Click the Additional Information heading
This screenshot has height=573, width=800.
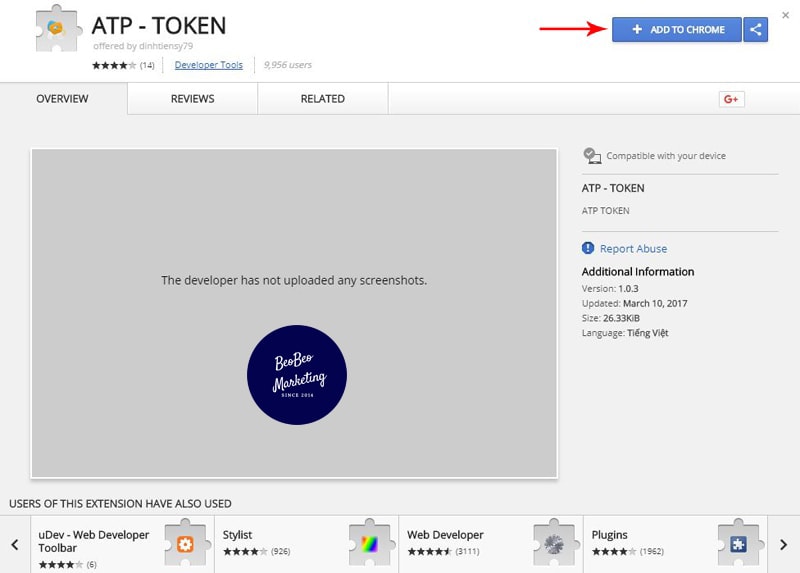coord(638,271)
